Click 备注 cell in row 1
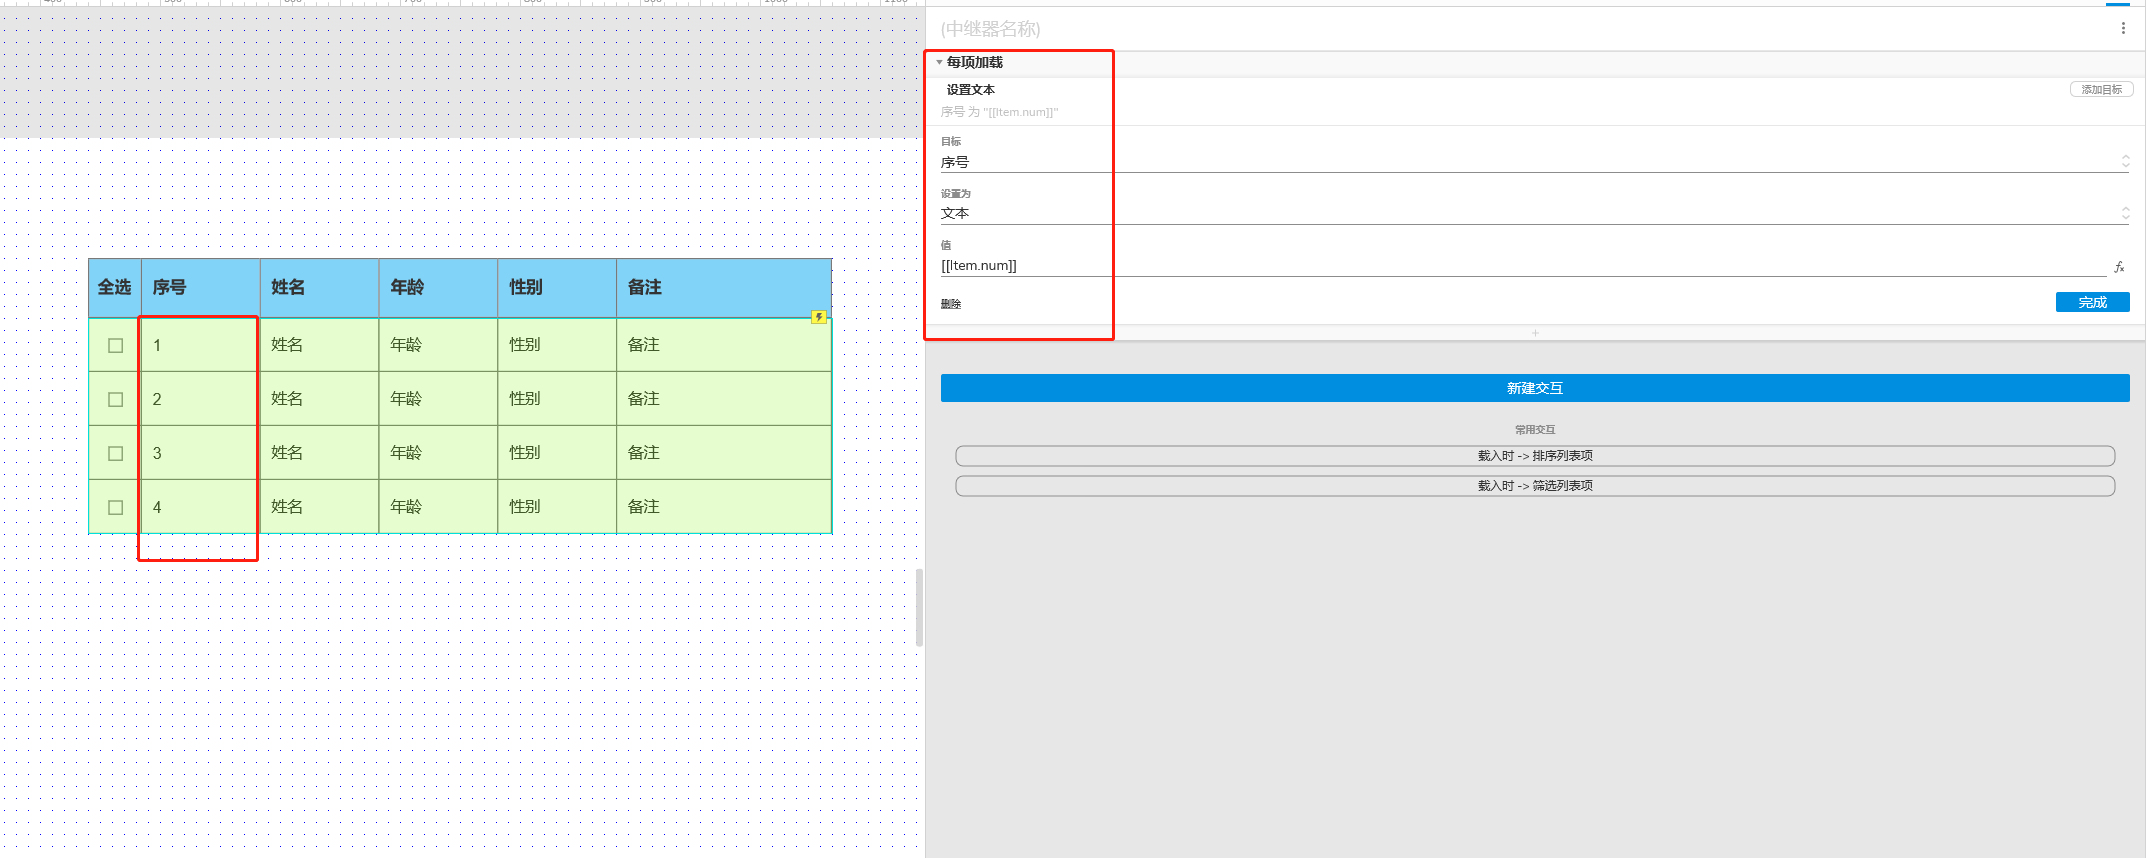2146x858 pixels. pos(724,345)
